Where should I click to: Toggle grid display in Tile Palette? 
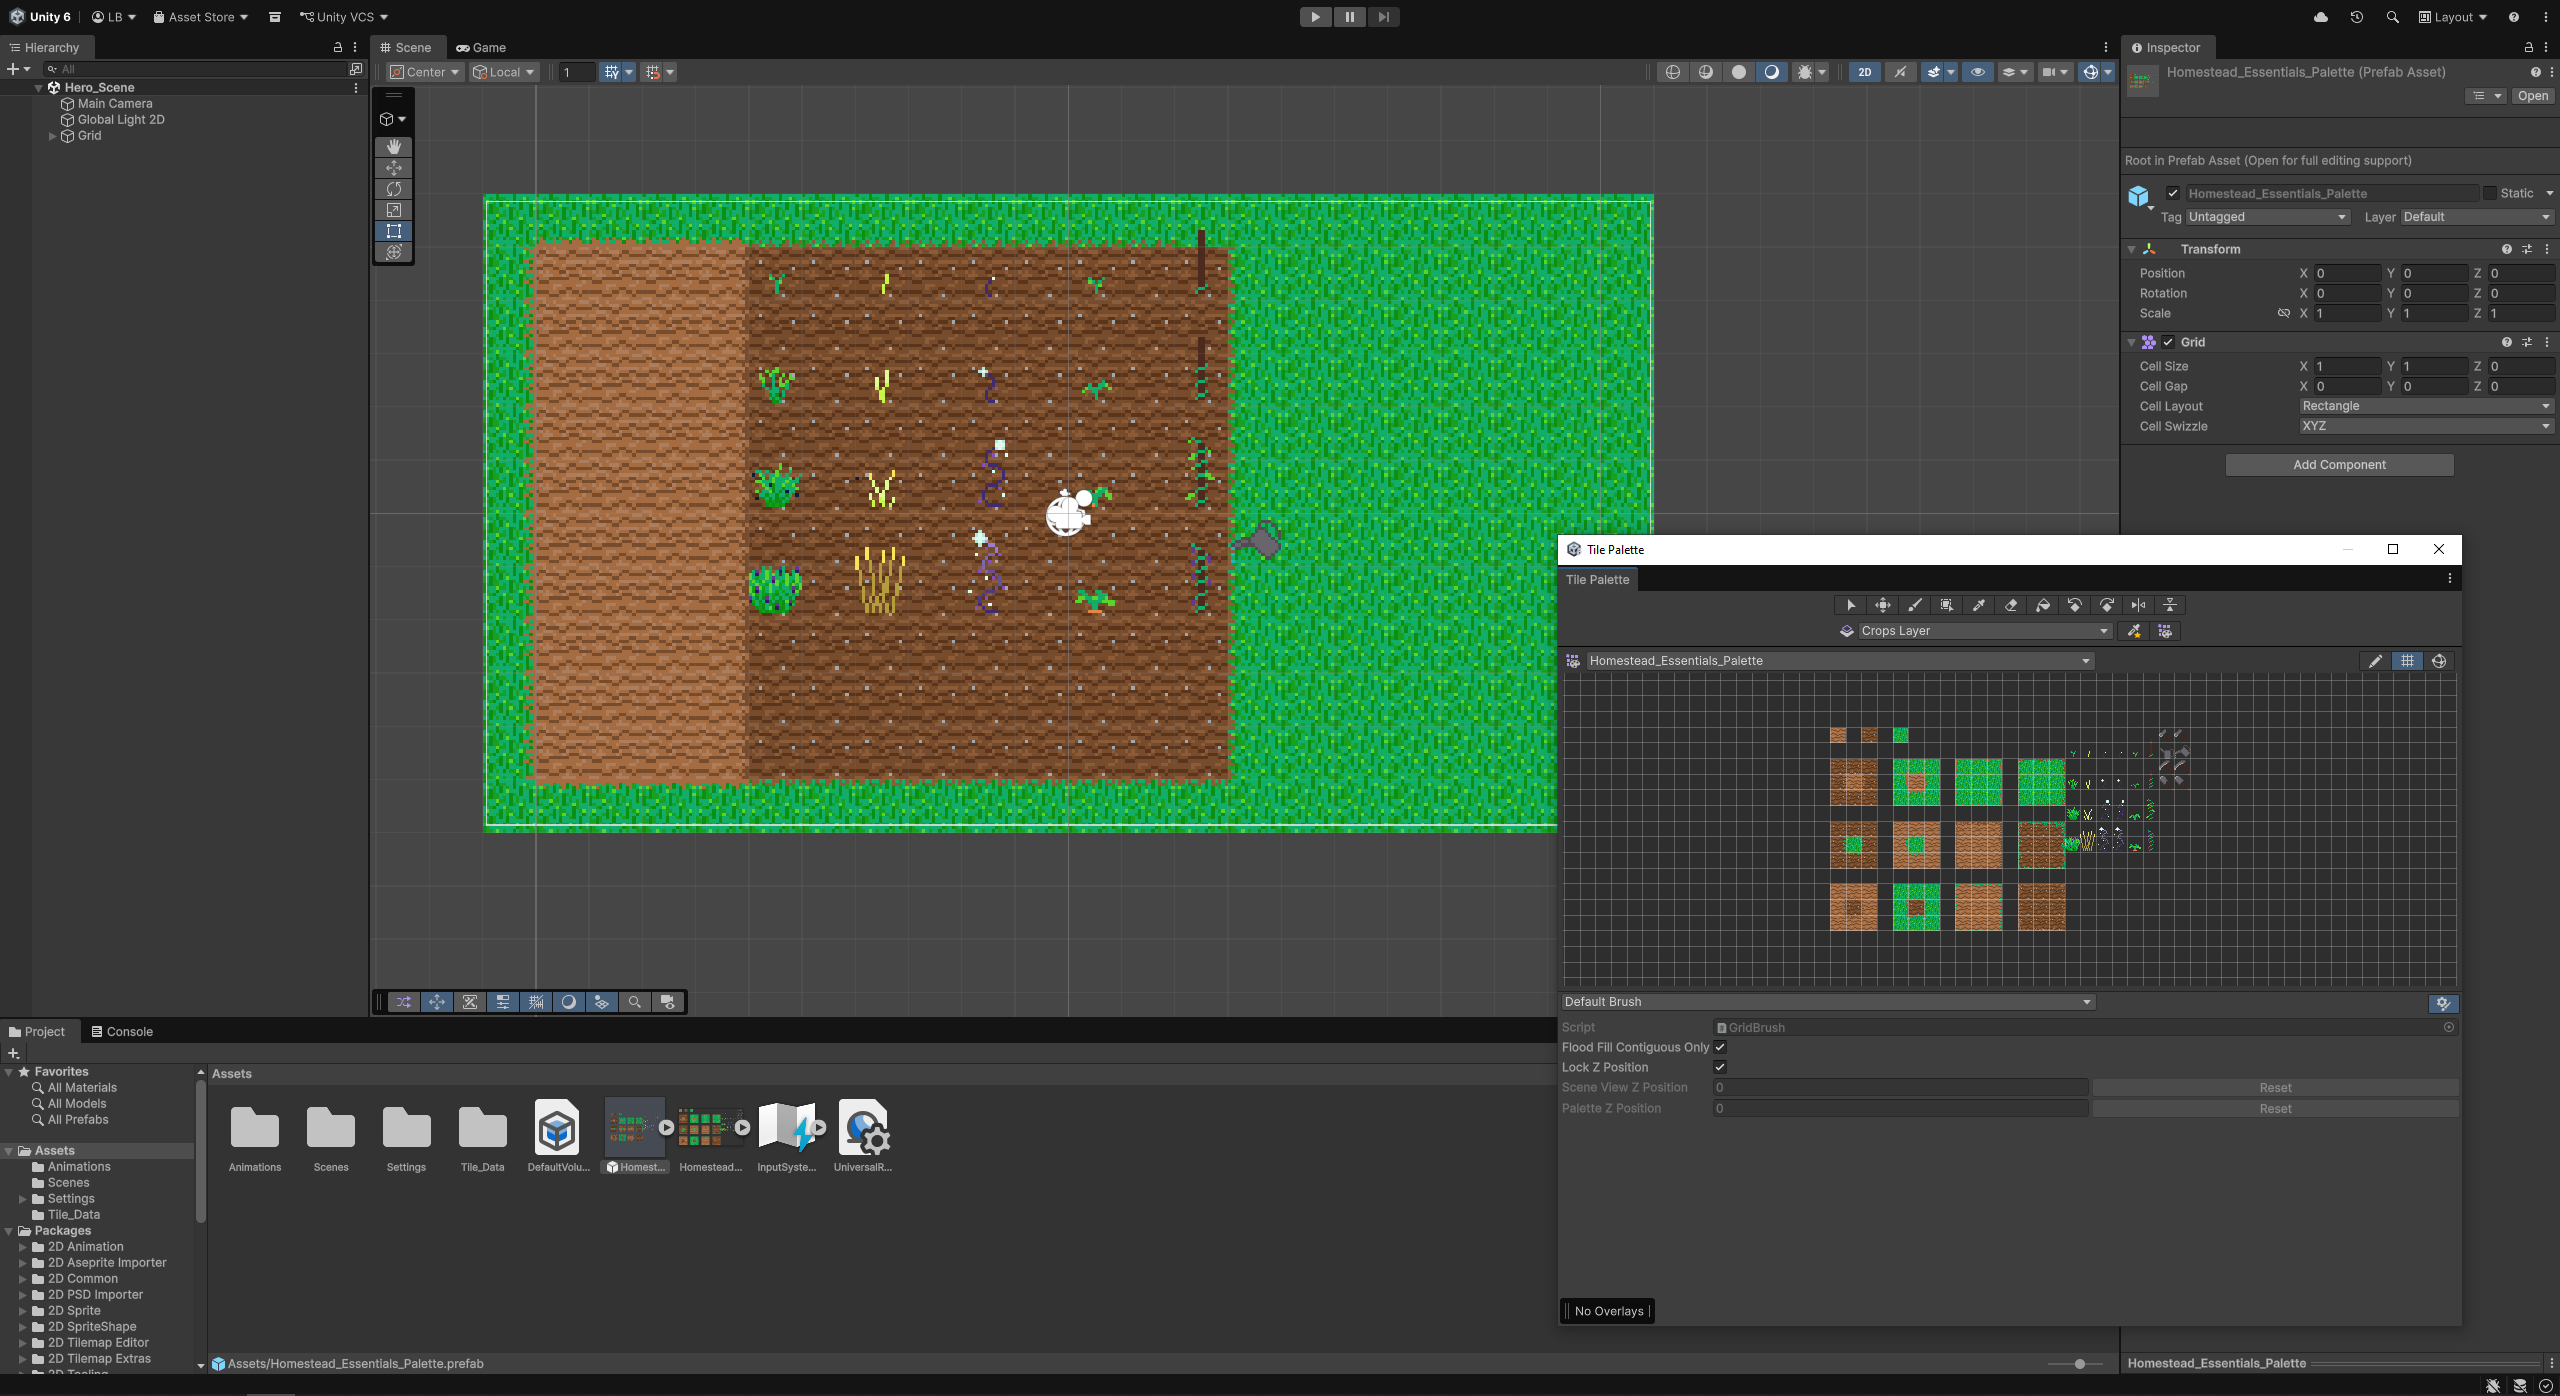(2407, 661)
